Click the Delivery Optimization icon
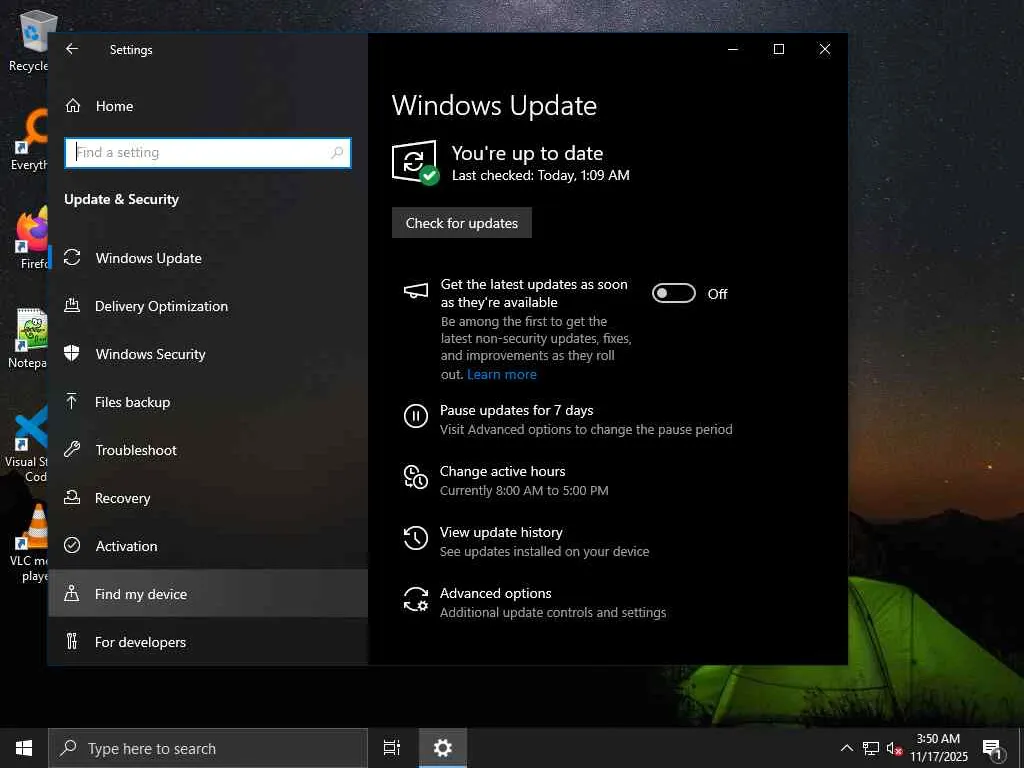The image size is (1024, 768). click(72, 305)
